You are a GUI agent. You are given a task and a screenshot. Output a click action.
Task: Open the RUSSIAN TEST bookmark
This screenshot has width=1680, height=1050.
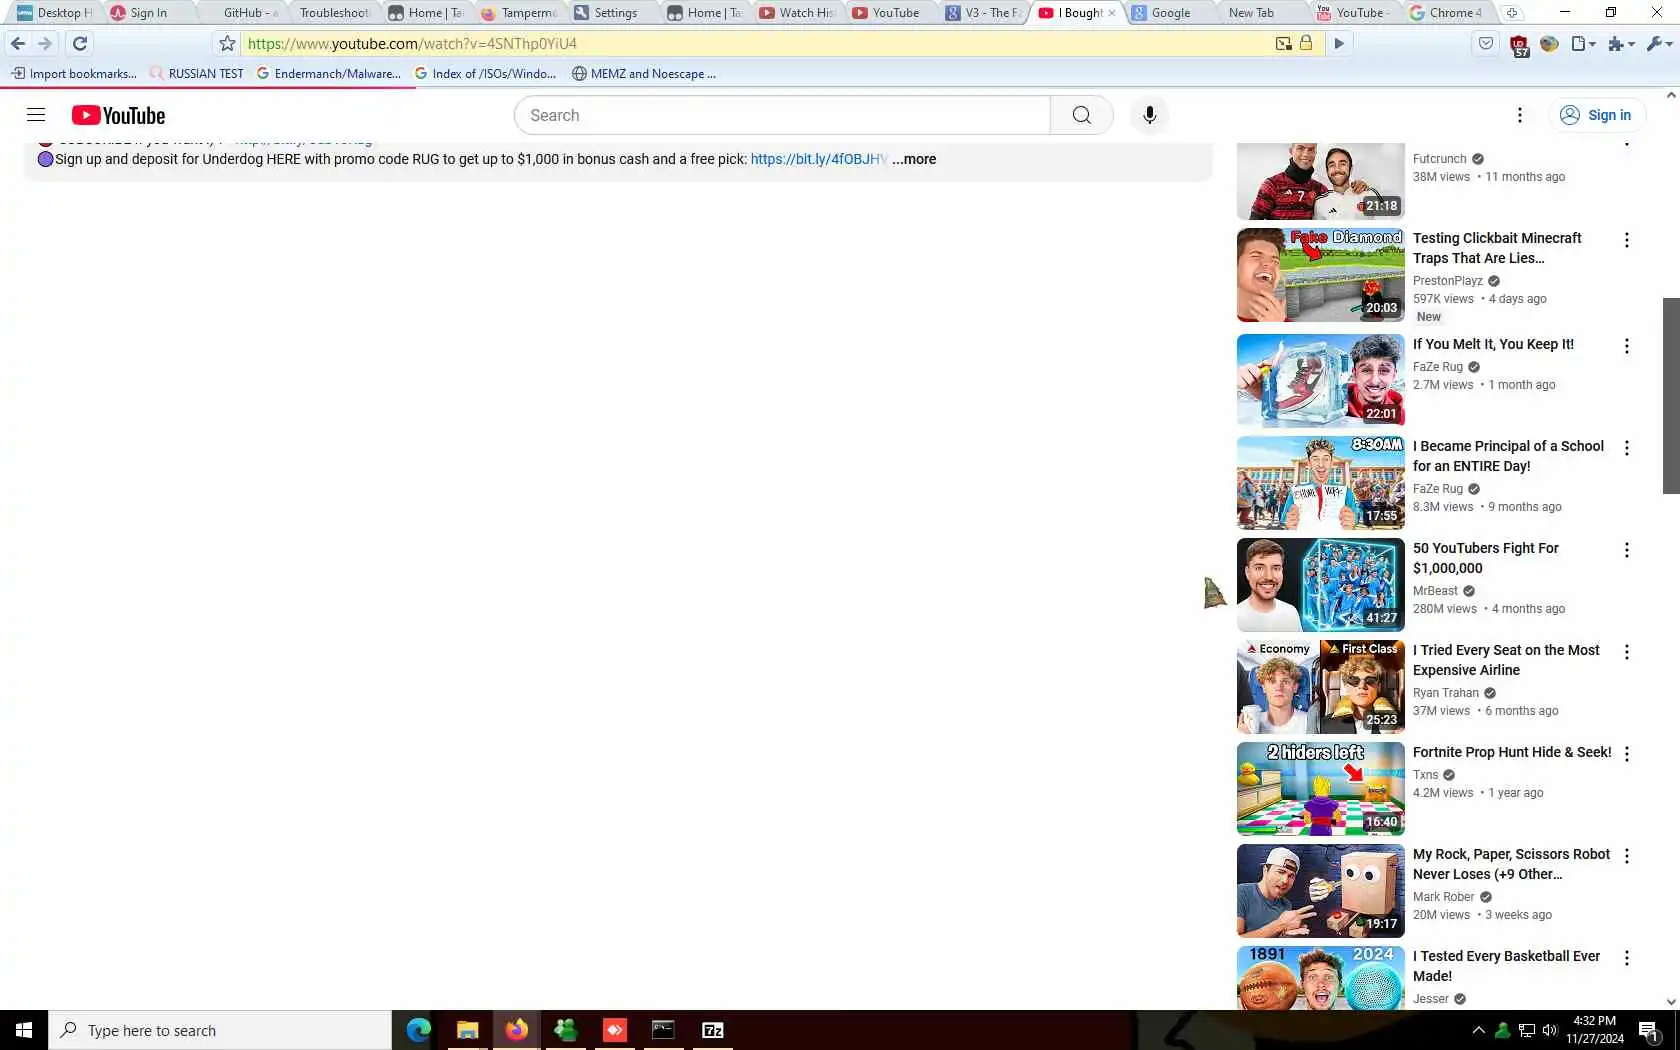pyautogui.click(x=196, y=73)
